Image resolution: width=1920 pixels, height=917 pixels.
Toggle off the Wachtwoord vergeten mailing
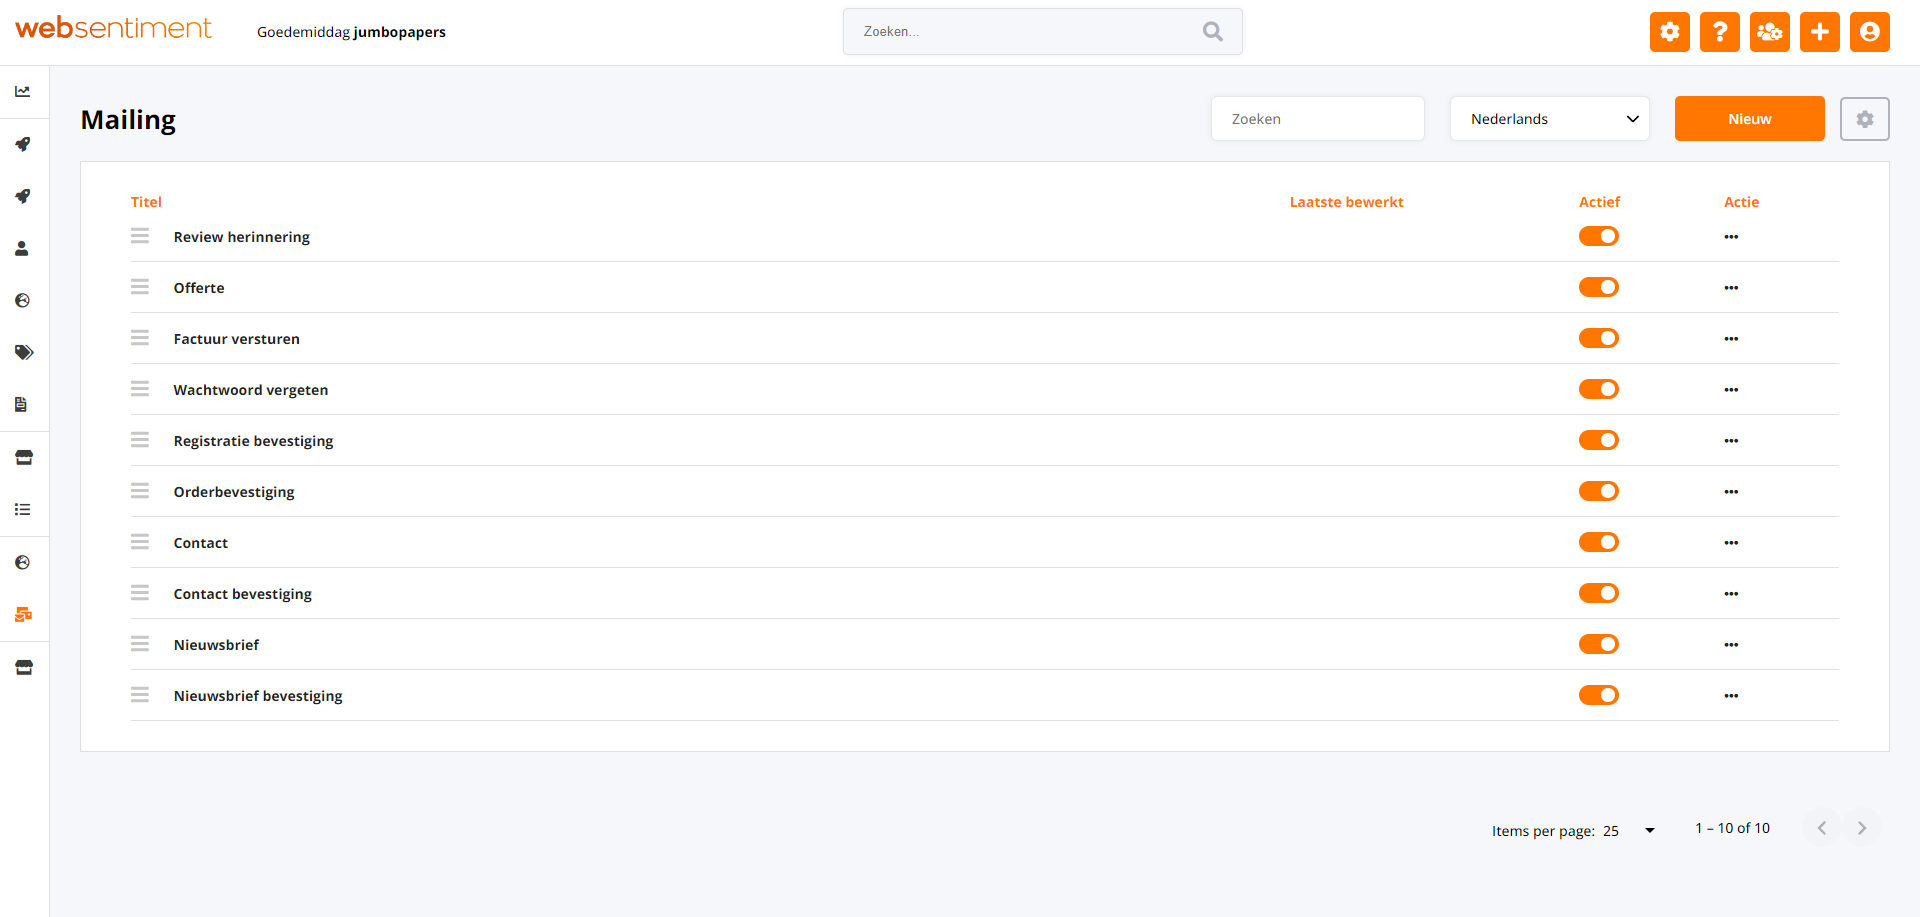[1598, 389]
